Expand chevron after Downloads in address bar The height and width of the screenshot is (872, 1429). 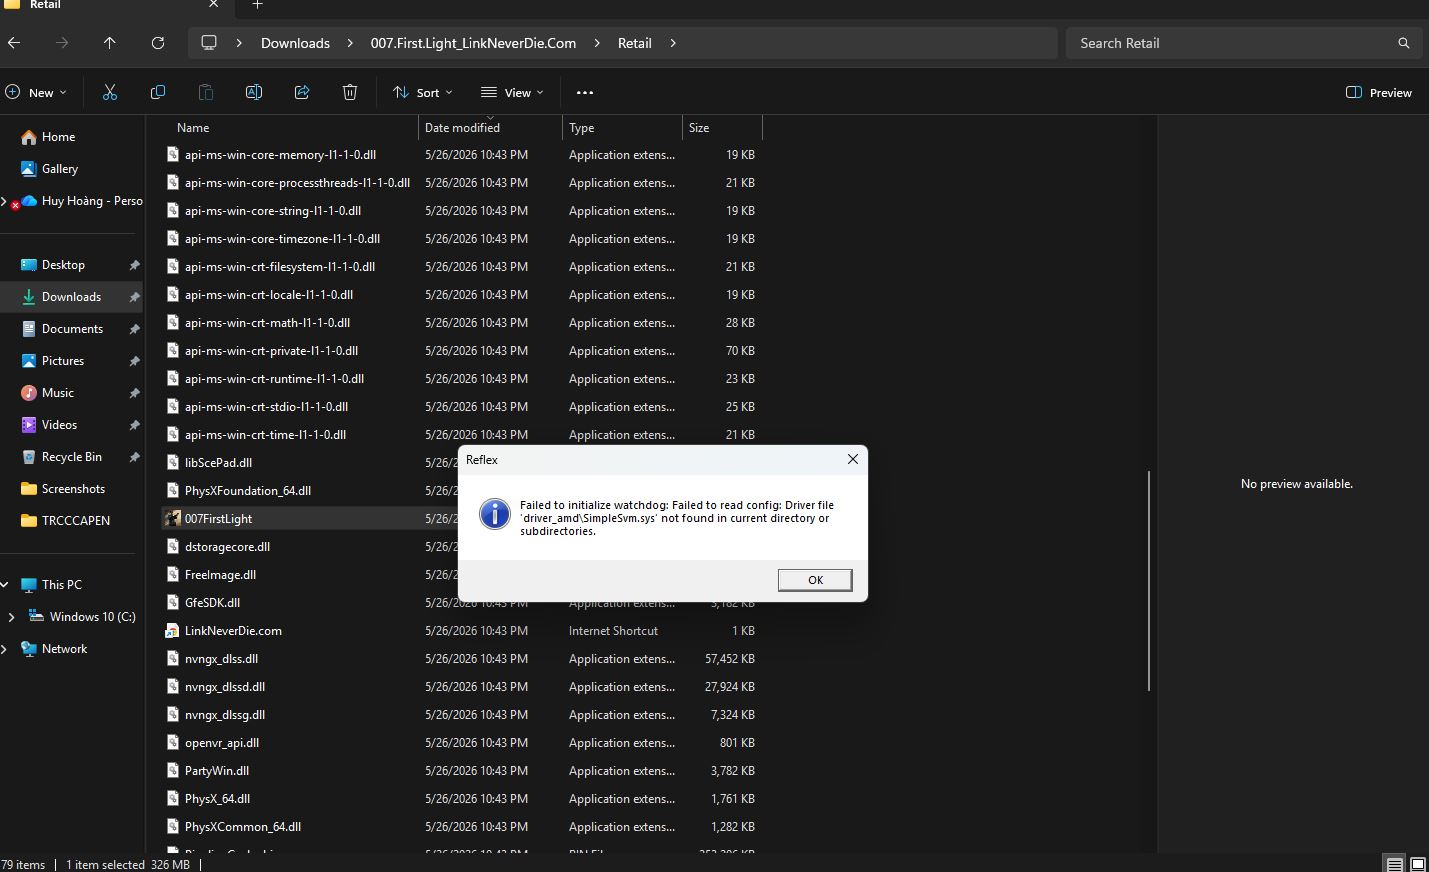pyautogui.click(x=350, y=43)
